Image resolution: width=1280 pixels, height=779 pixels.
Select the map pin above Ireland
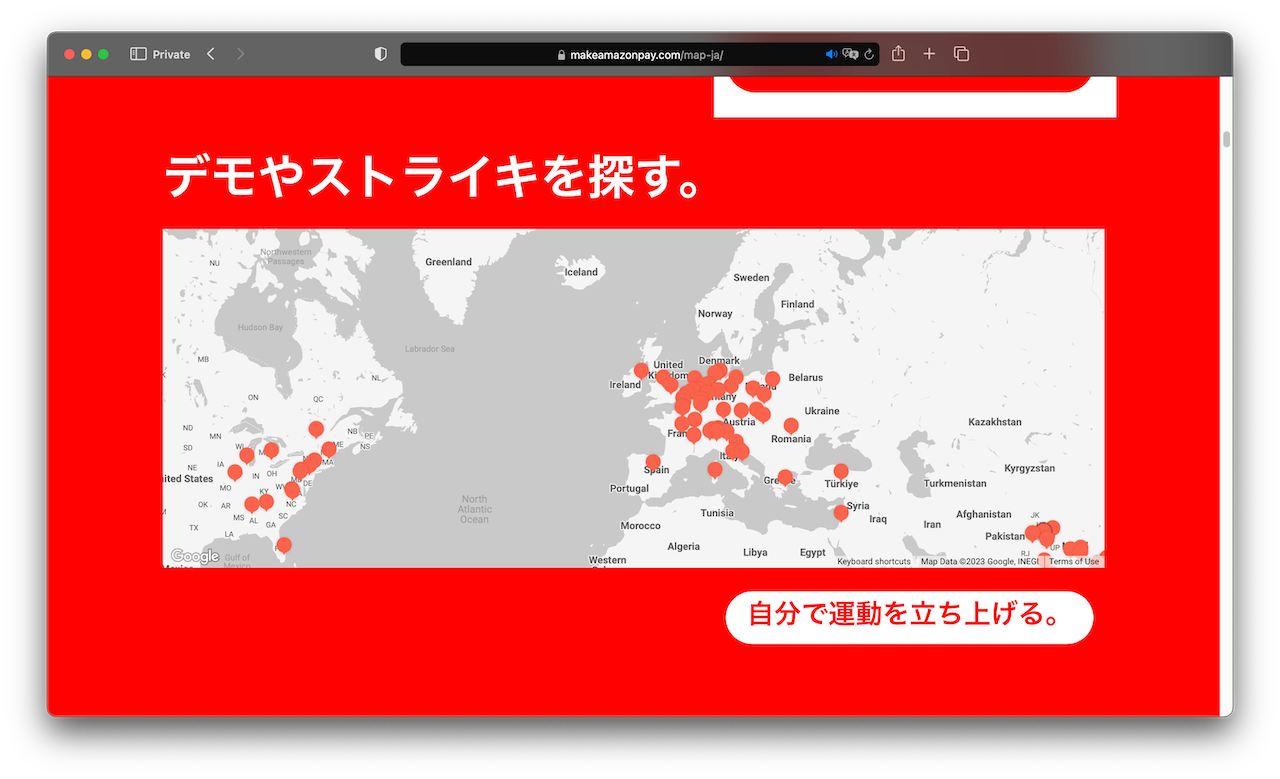point(641,372)
